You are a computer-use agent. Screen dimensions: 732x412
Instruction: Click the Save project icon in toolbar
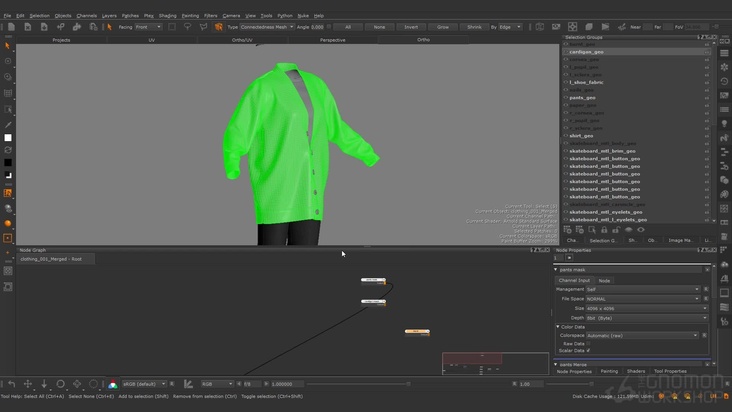tap(44, 27)
